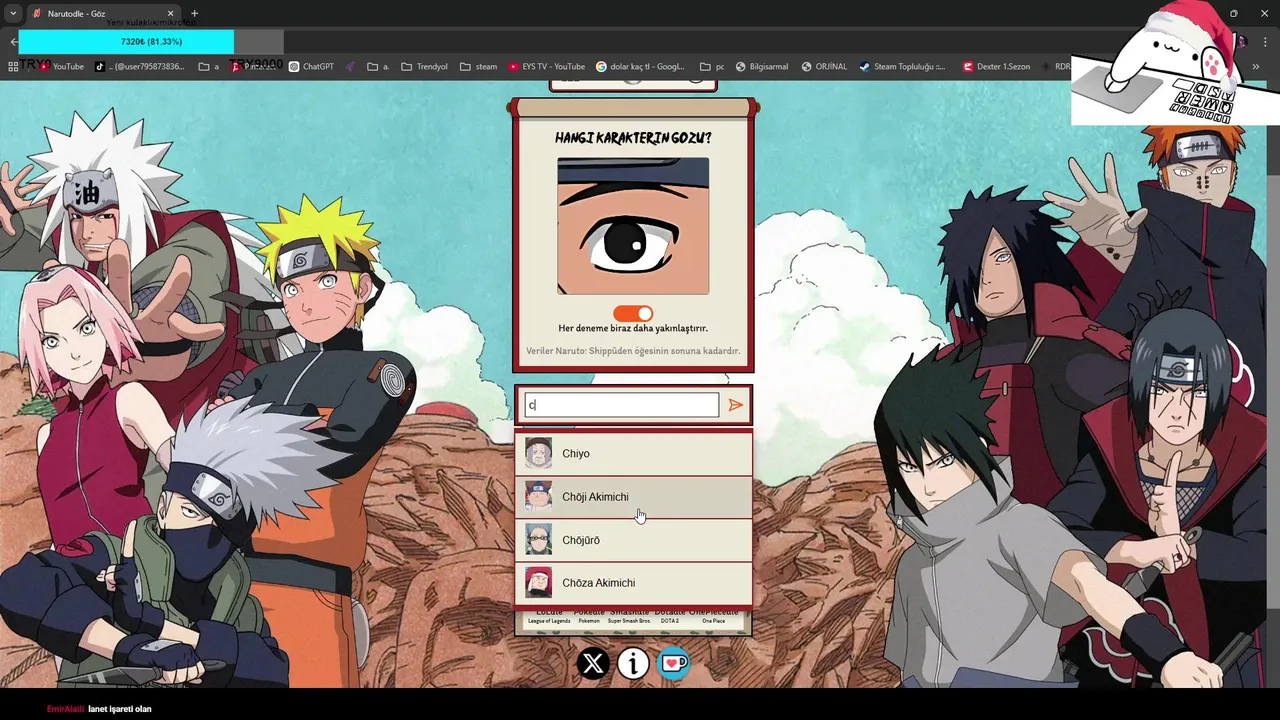Open the 'a' bookmarks folder
The image size is (1280, 720).
click(209, 67)
